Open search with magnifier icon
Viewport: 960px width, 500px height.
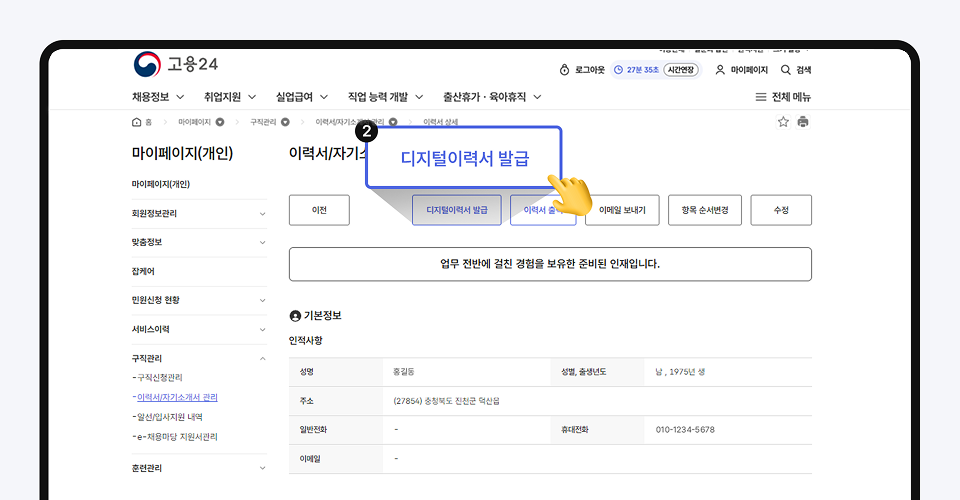pos(786,70)
